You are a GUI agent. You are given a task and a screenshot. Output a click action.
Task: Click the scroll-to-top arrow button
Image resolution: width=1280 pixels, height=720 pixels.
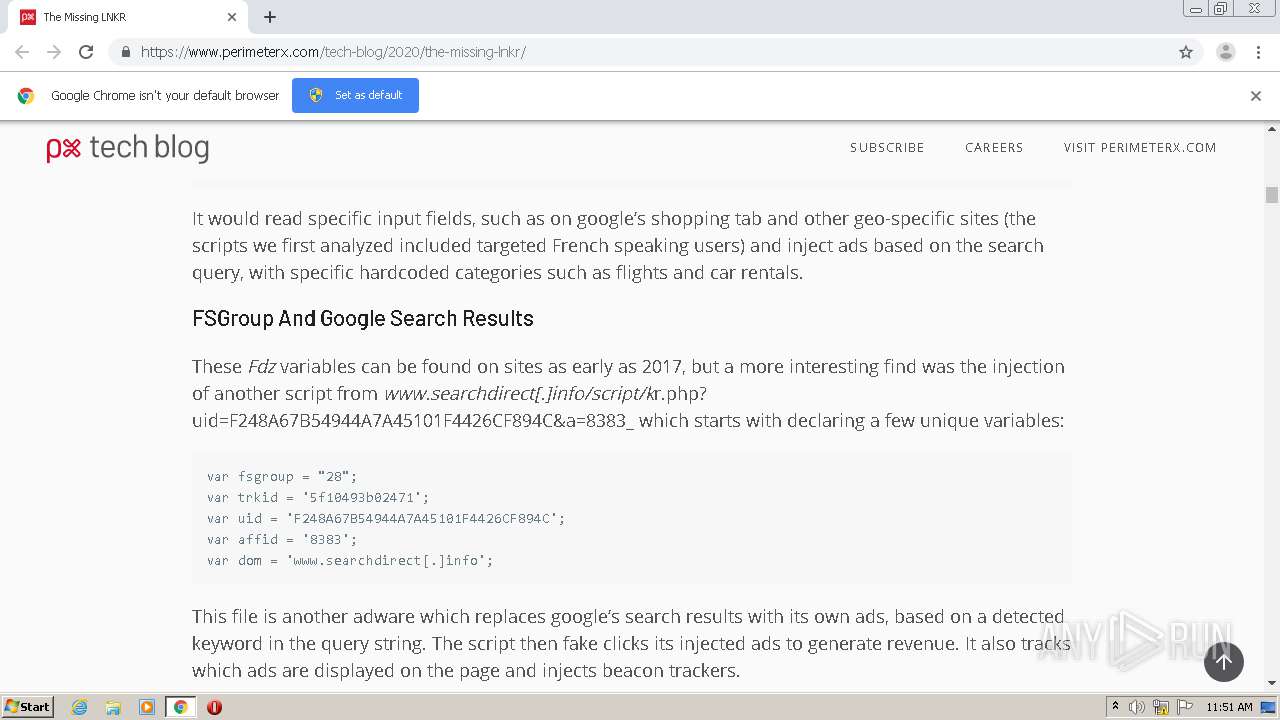coord(1224,661)
